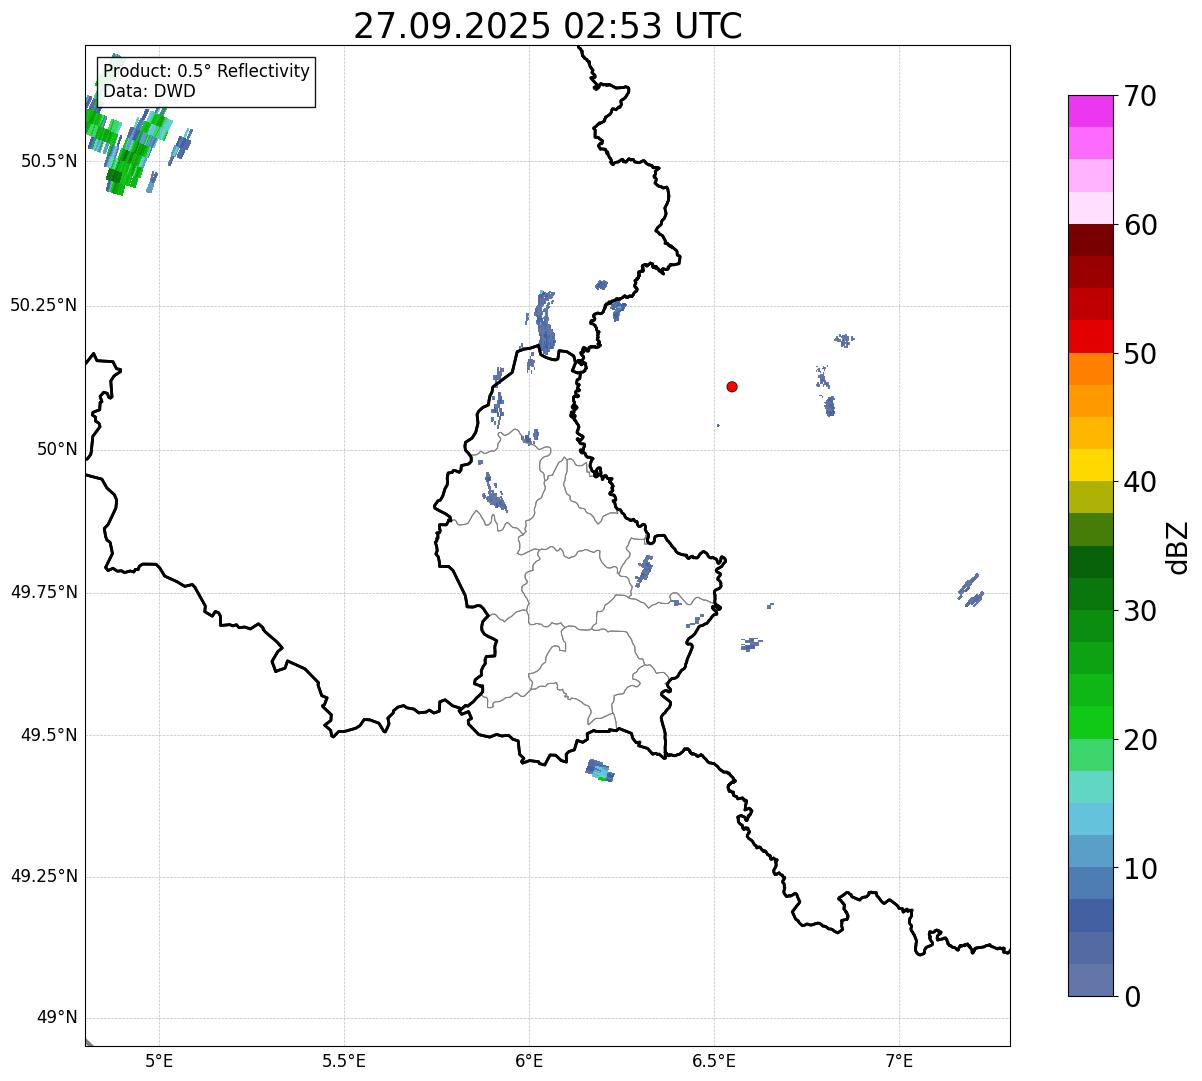Viewport: 1202px width, 1081px height.
Task: Click the 6.5°E longitude label
Action: point(714,1060)
